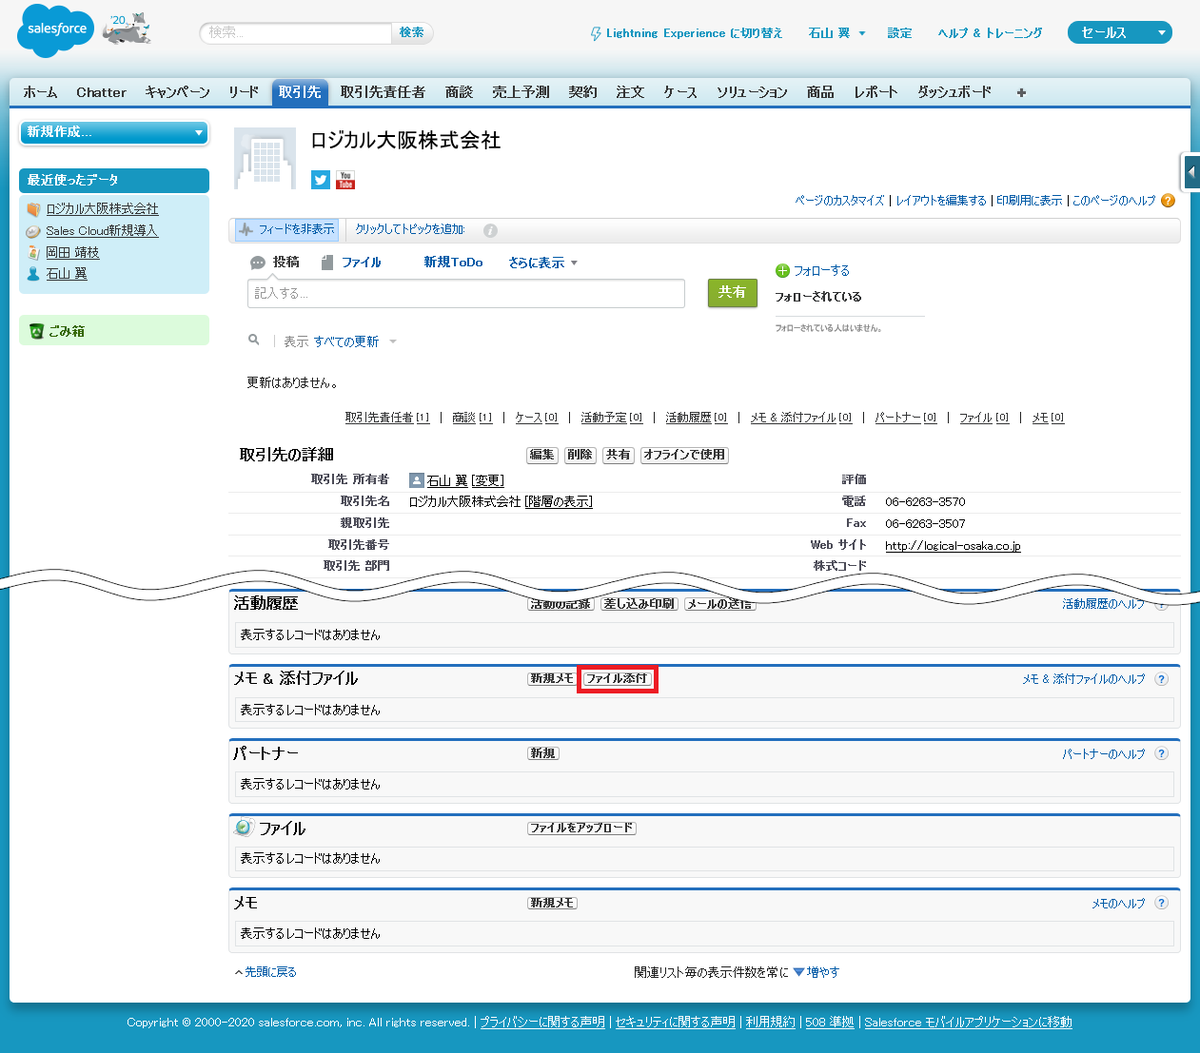The image size is (1200, 1053).
Task: Click the owner avatar icon beside 石山 翼
Action: point(417,480)
